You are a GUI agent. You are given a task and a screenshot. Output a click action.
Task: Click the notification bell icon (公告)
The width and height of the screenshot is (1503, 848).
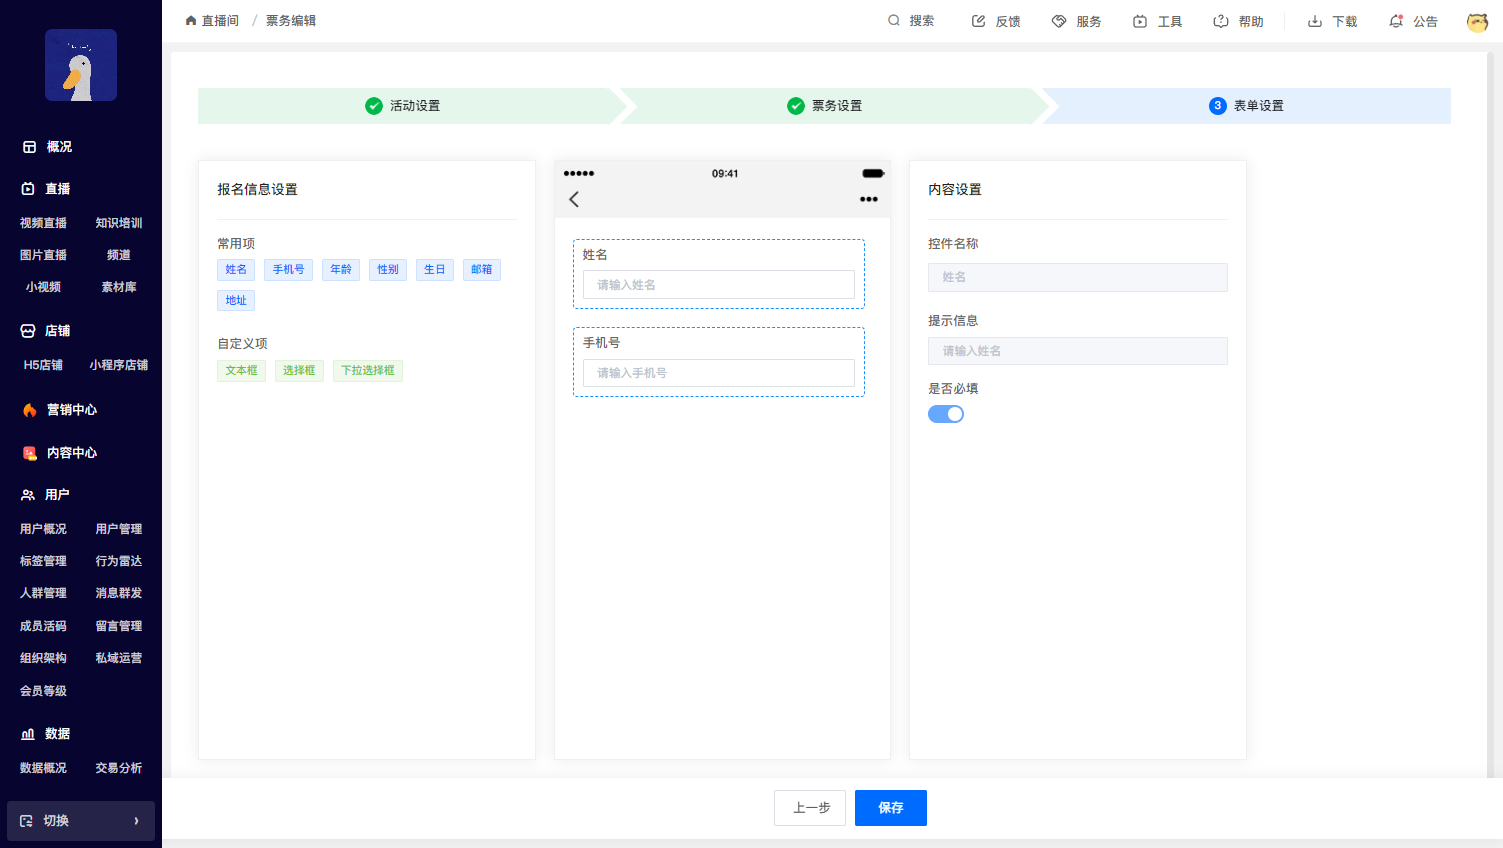(x=1396, y=21)
